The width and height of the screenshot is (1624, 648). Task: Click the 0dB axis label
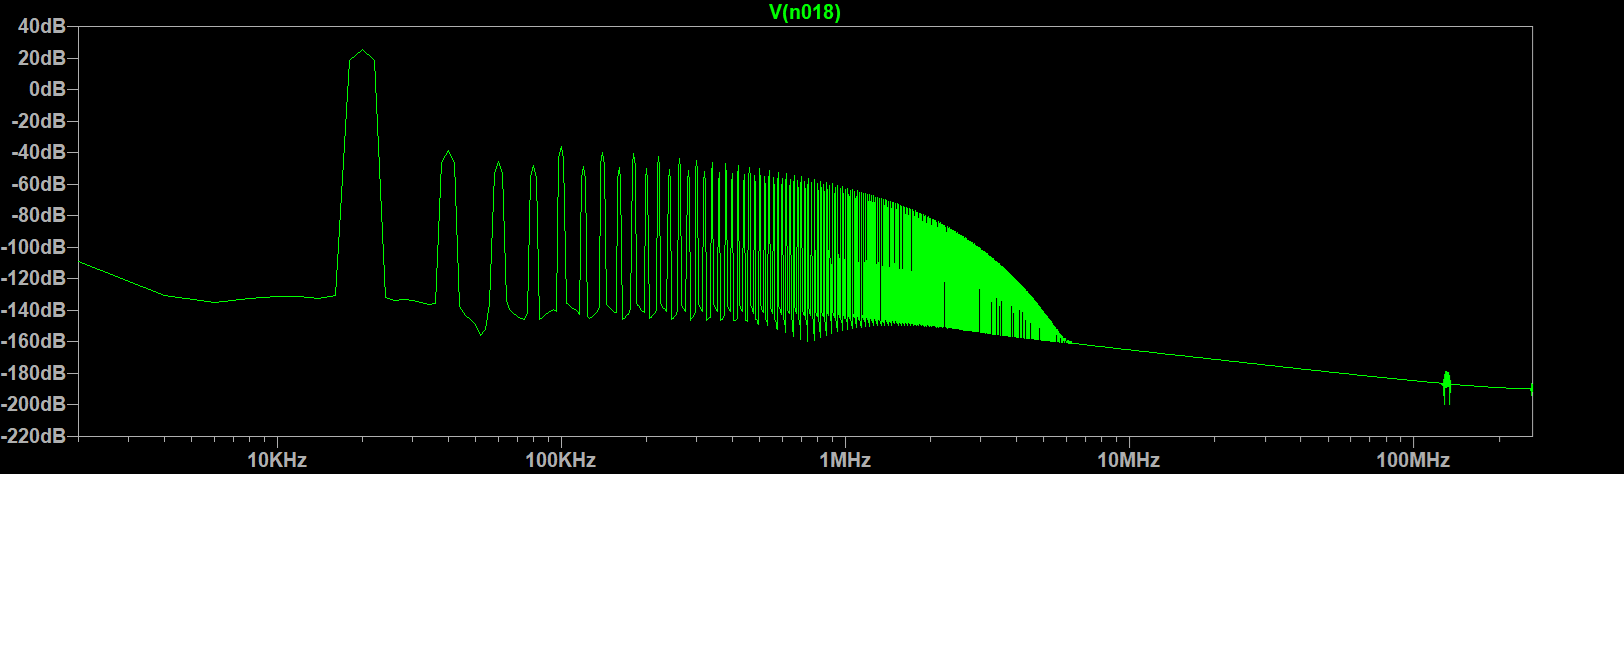click(x=47, y=89)
